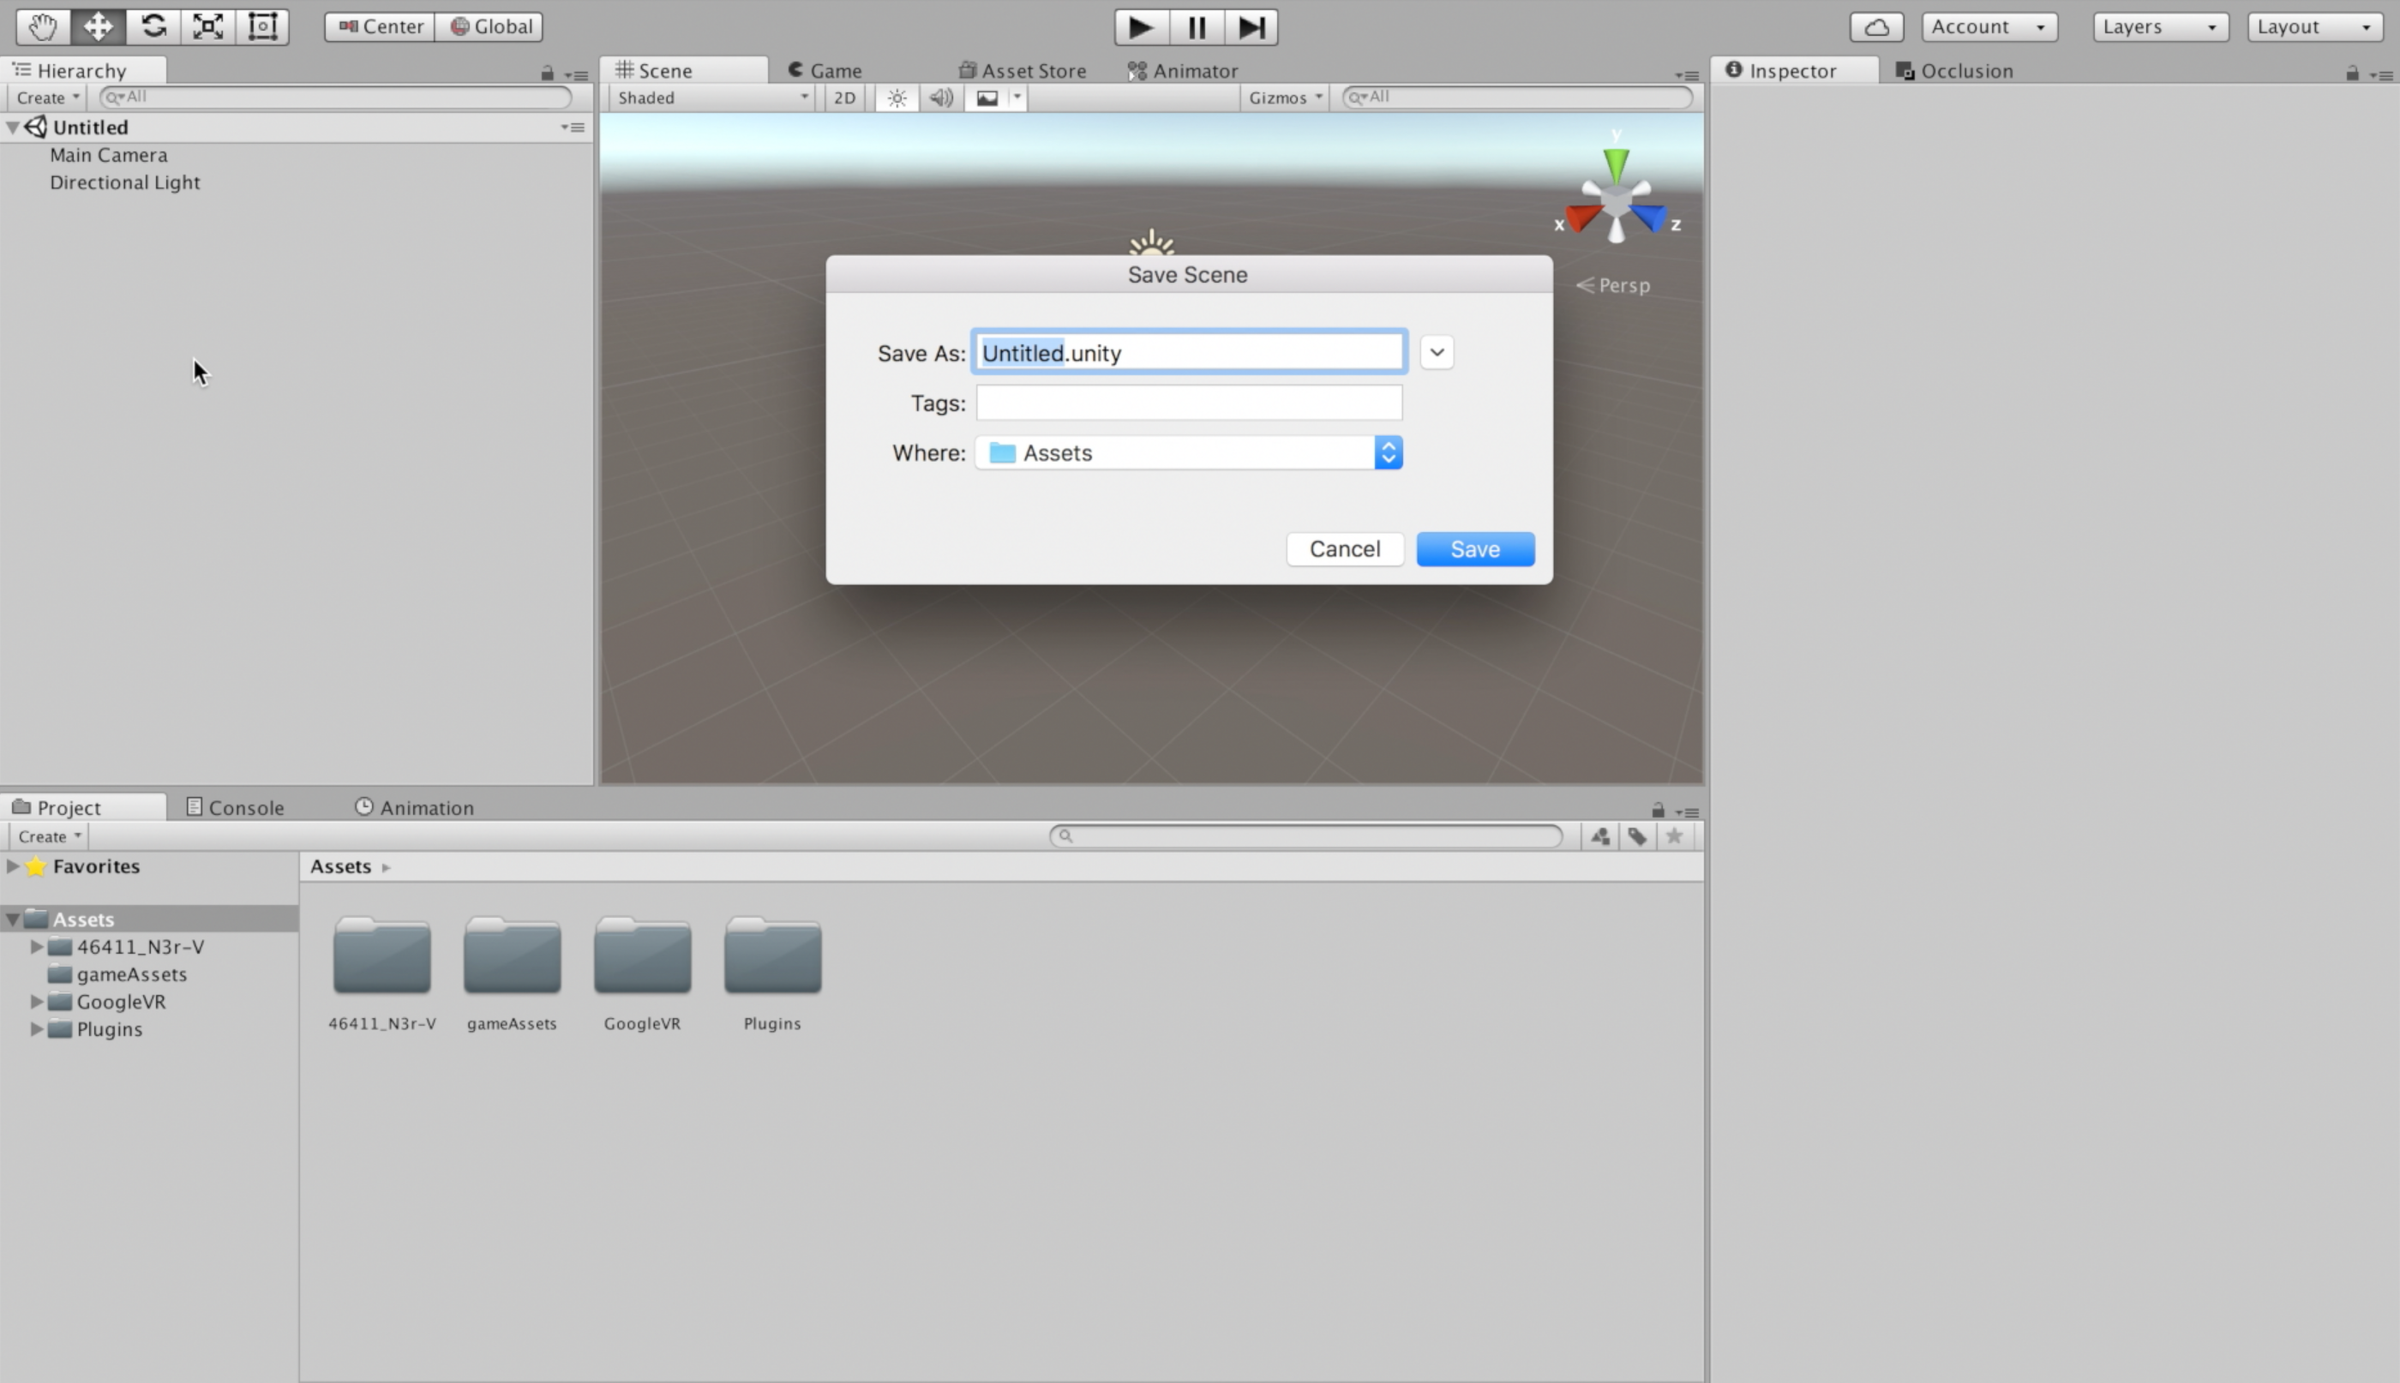Select the Rotate tool

pyautogui.click(x=153, y=27)
